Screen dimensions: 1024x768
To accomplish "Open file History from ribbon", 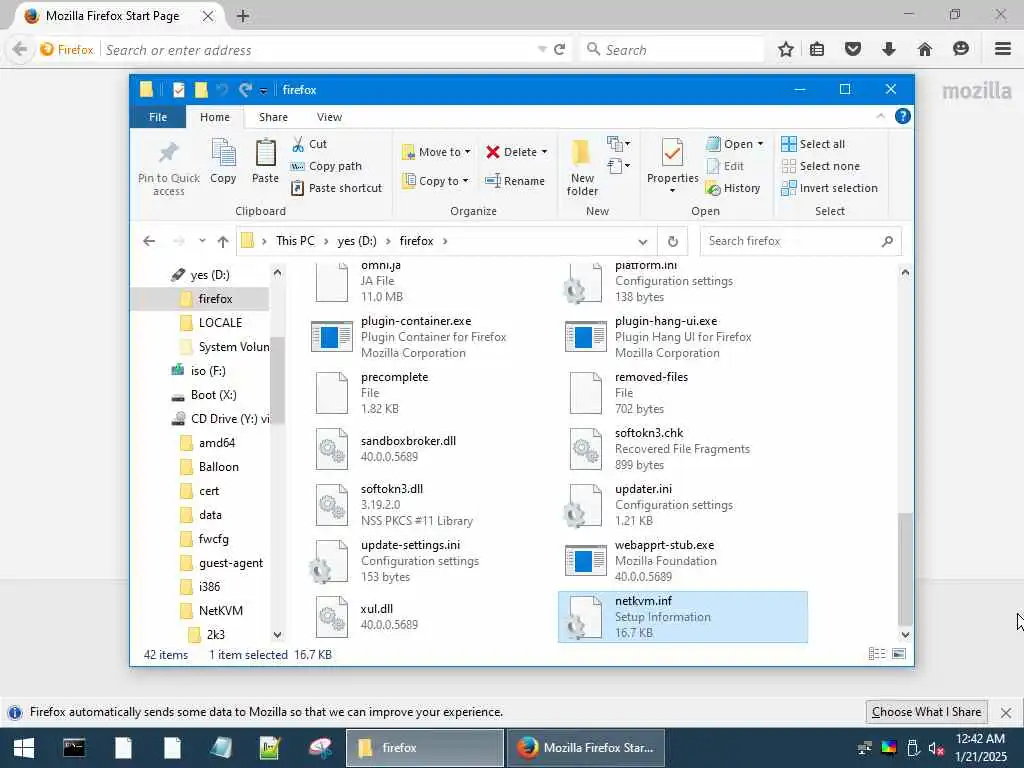I will (x=733, y=188).
